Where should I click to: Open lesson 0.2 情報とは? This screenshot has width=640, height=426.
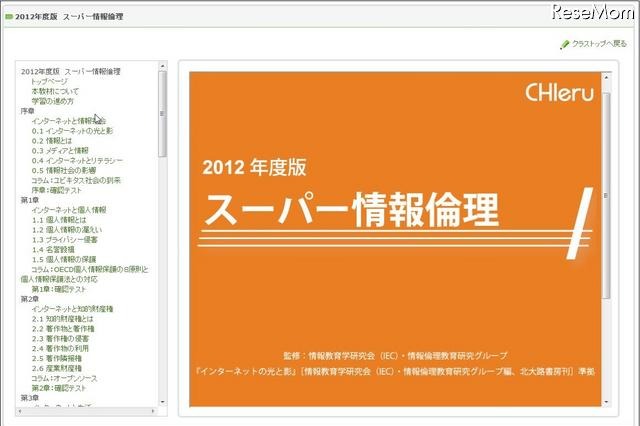click(x=52, y=141)
